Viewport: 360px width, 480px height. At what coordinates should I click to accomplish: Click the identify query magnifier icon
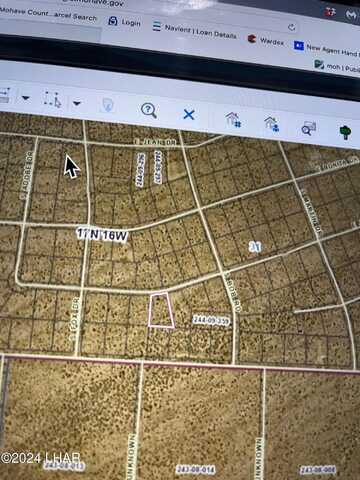coord(149,110)
